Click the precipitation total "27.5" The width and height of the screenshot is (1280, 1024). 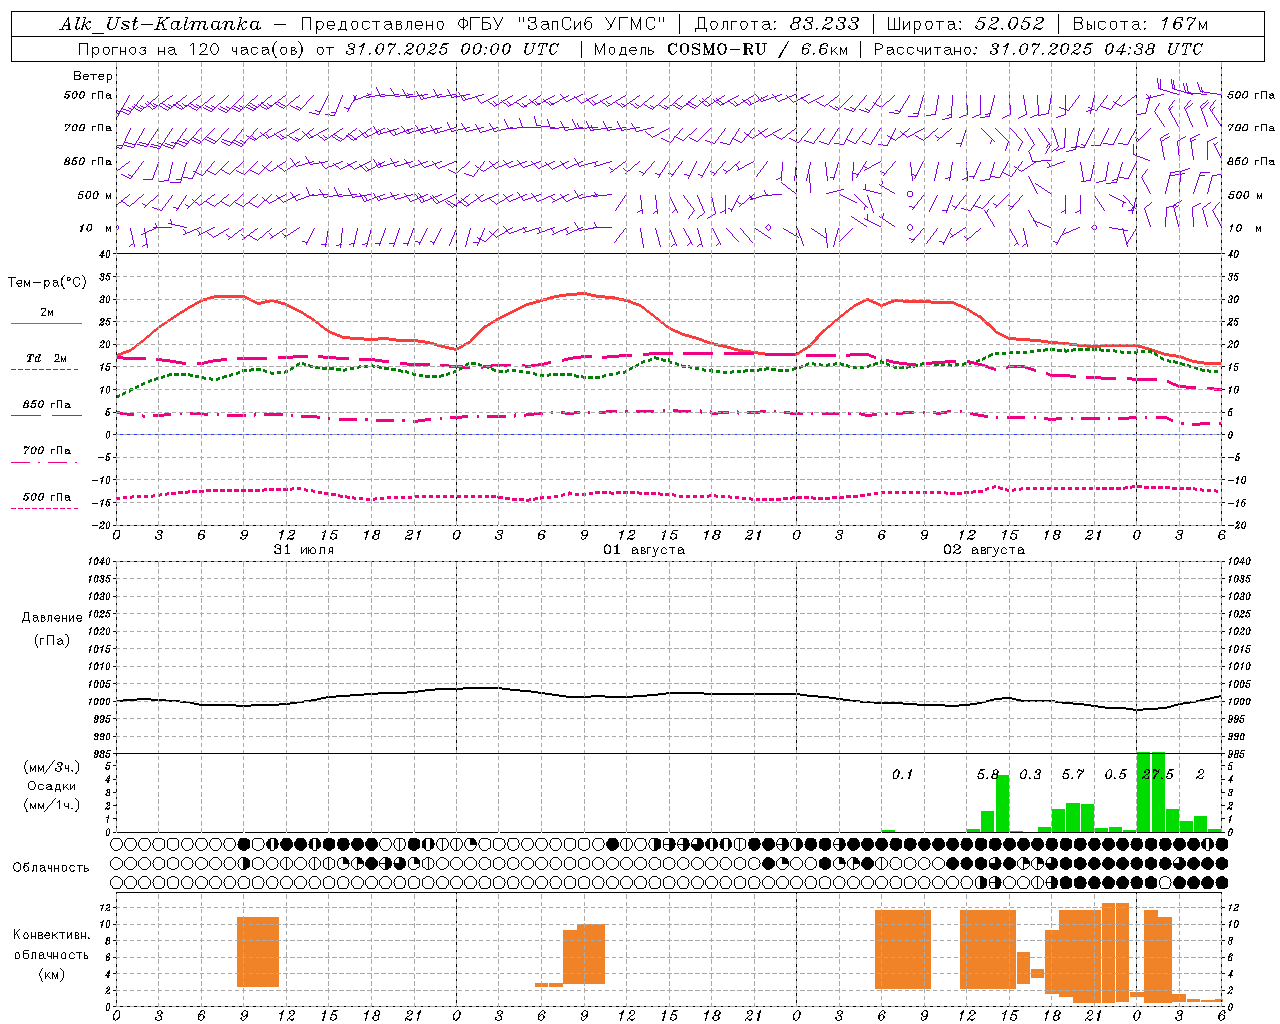[1158, 774]
